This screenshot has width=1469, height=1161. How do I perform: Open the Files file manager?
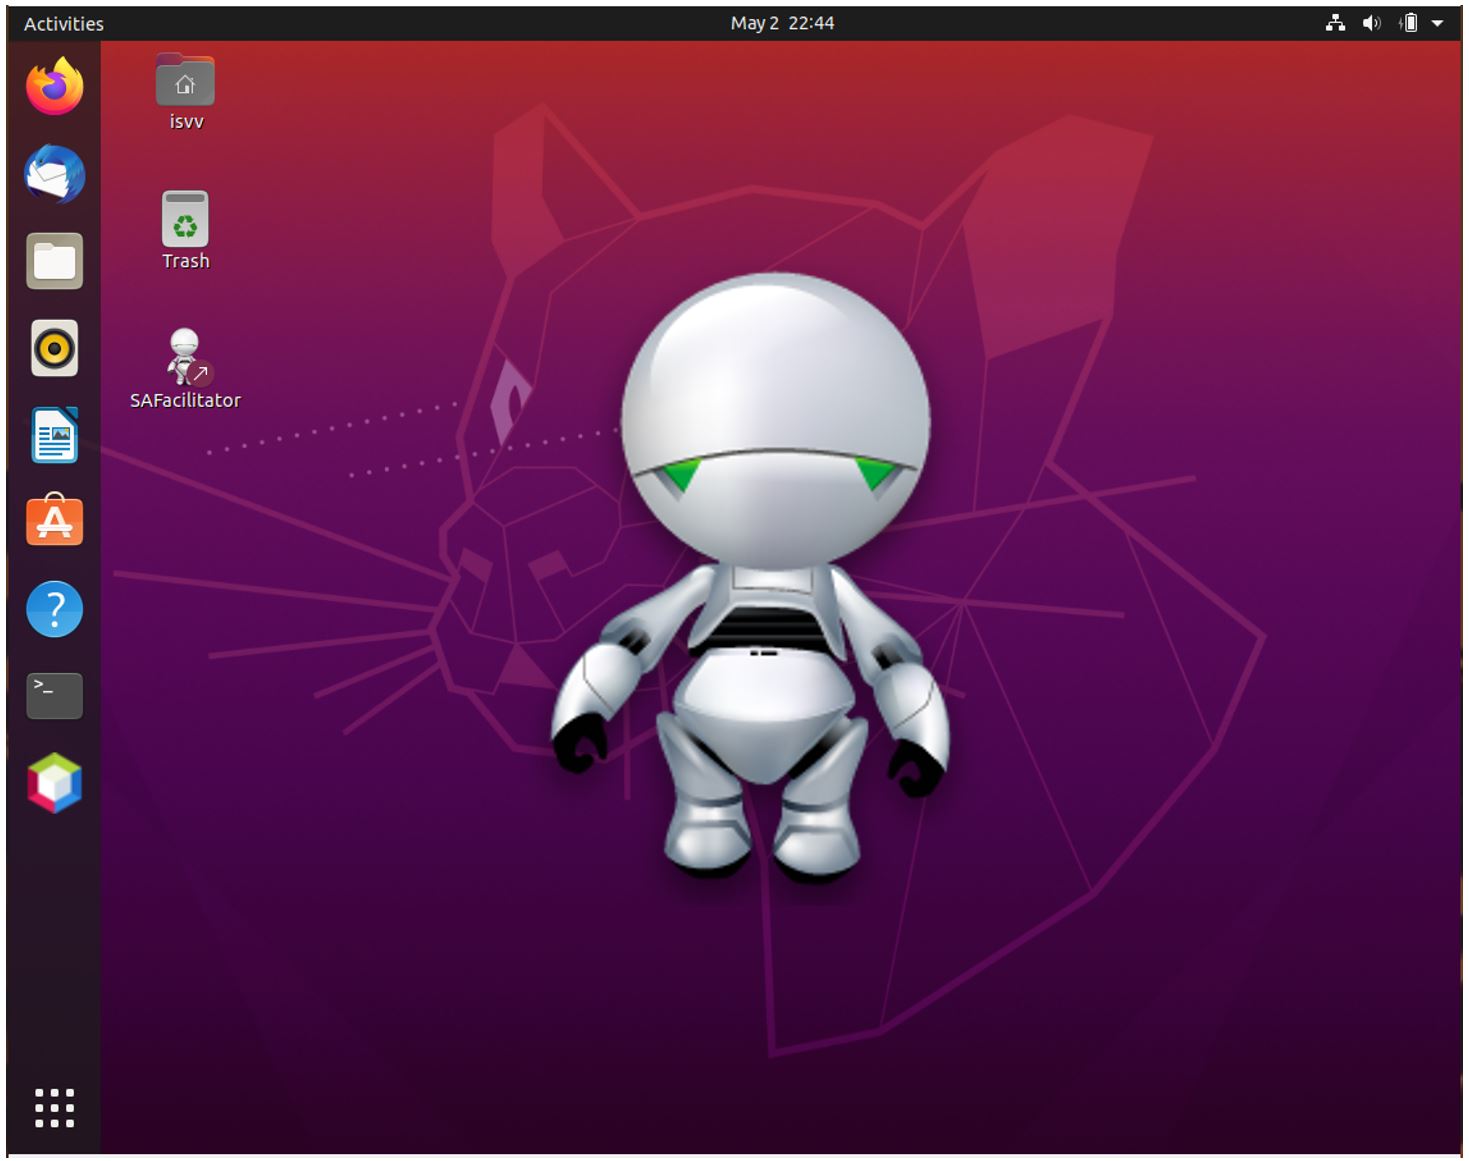coord(54,261)
